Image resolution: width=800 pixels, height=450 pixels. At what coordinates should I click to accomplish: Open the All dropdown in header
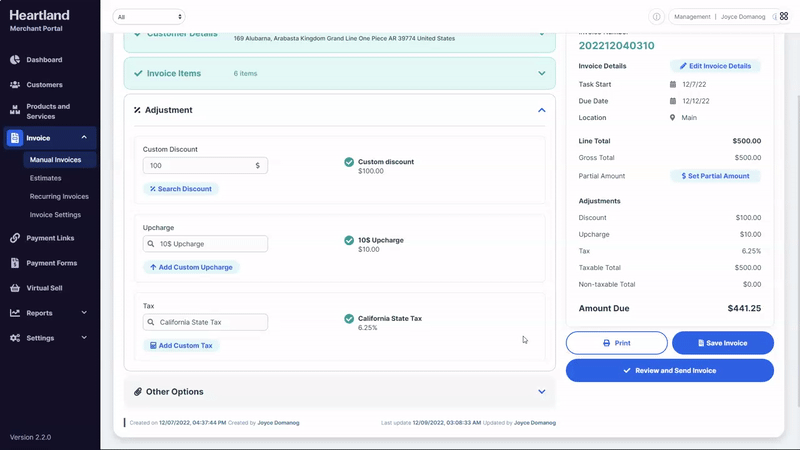click(x=149, y=17)
